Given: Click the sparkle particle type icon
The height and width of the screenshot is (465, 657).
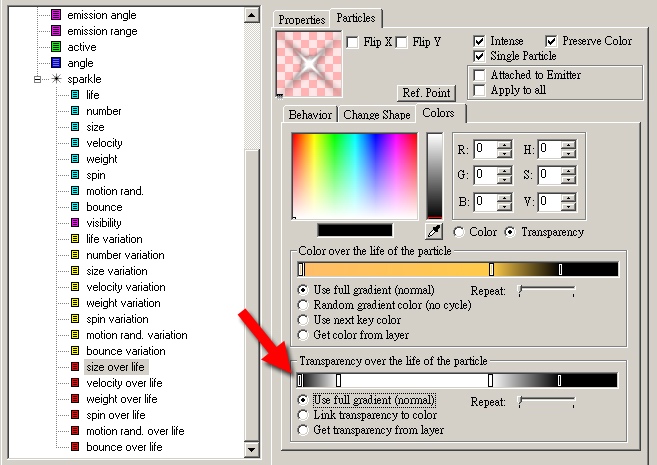Looking at the screenshot, I should [57, 79].
